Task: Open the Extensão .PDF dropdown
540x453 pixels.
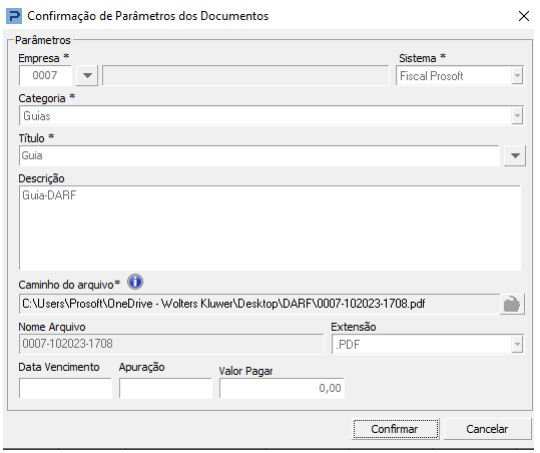Action: [517, 344]
